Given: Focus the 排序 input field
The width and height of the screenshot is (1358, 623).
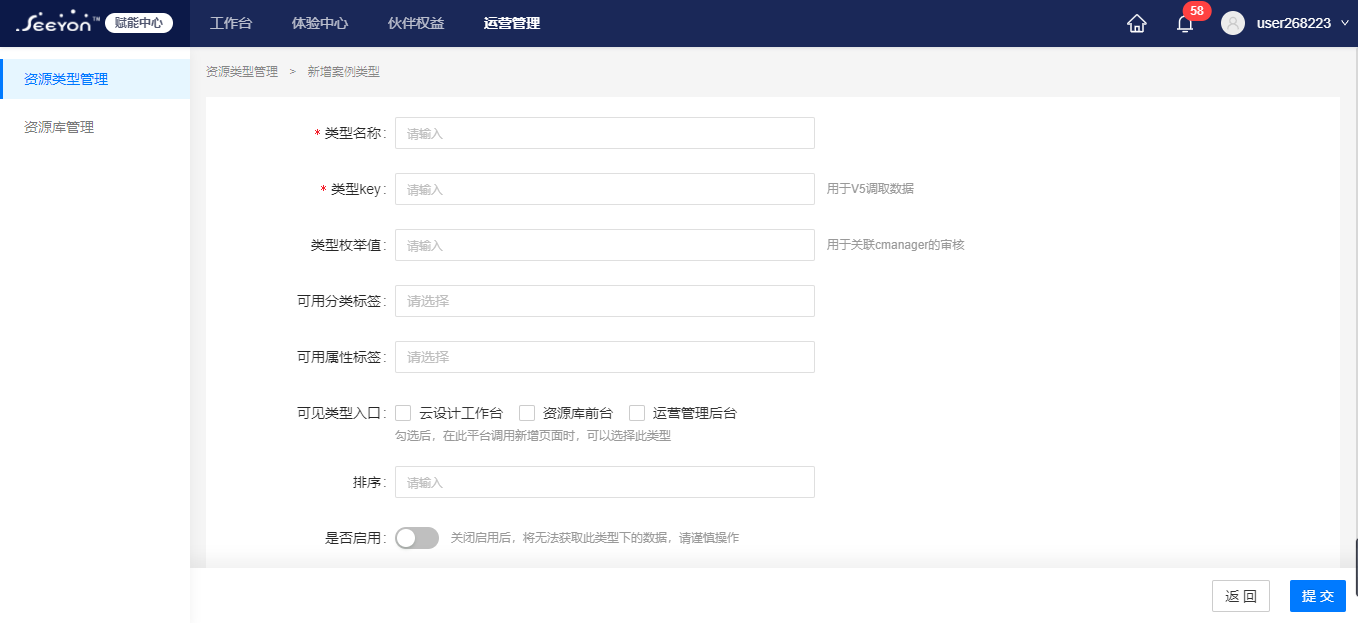Looking at the screenshot, I should (x=605, y=482).
